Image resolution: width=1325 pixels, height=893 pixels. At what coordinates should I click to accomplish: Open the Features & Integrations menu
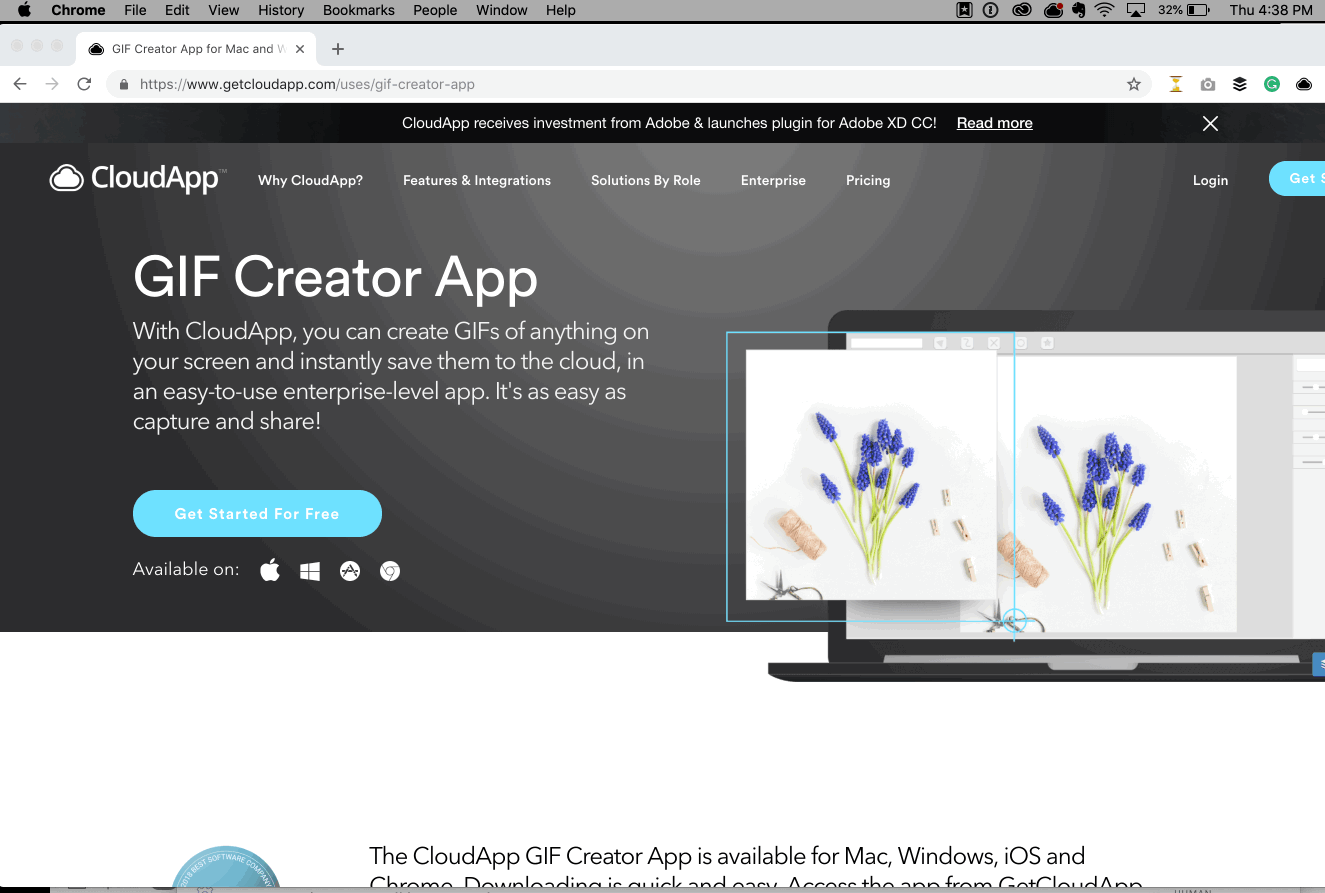477,180
